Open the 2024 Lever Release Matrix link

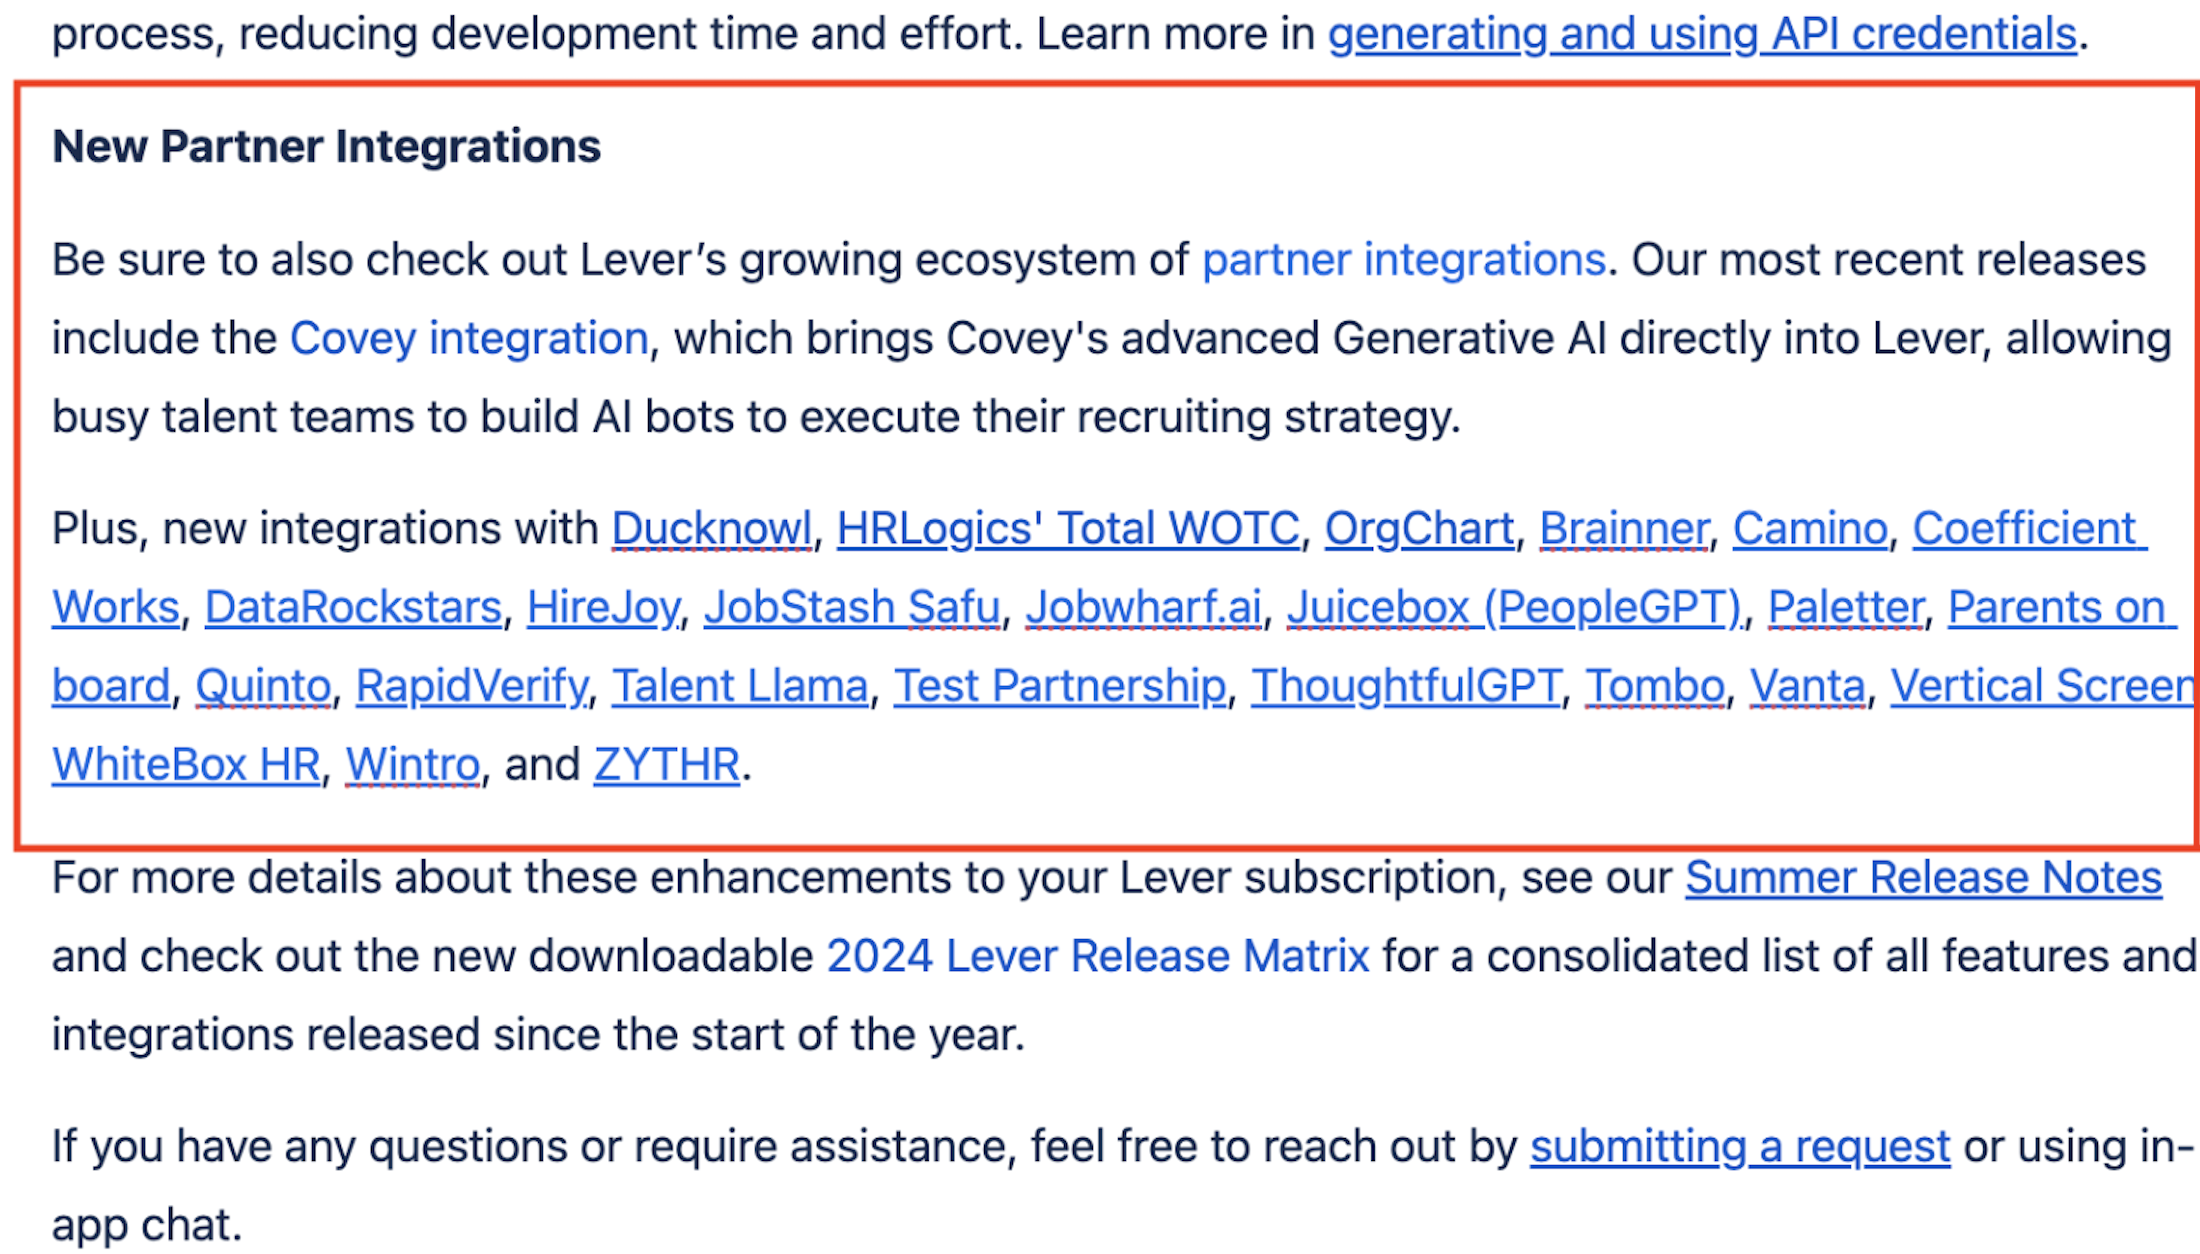pyautogui.click(x=1098, y=957)
